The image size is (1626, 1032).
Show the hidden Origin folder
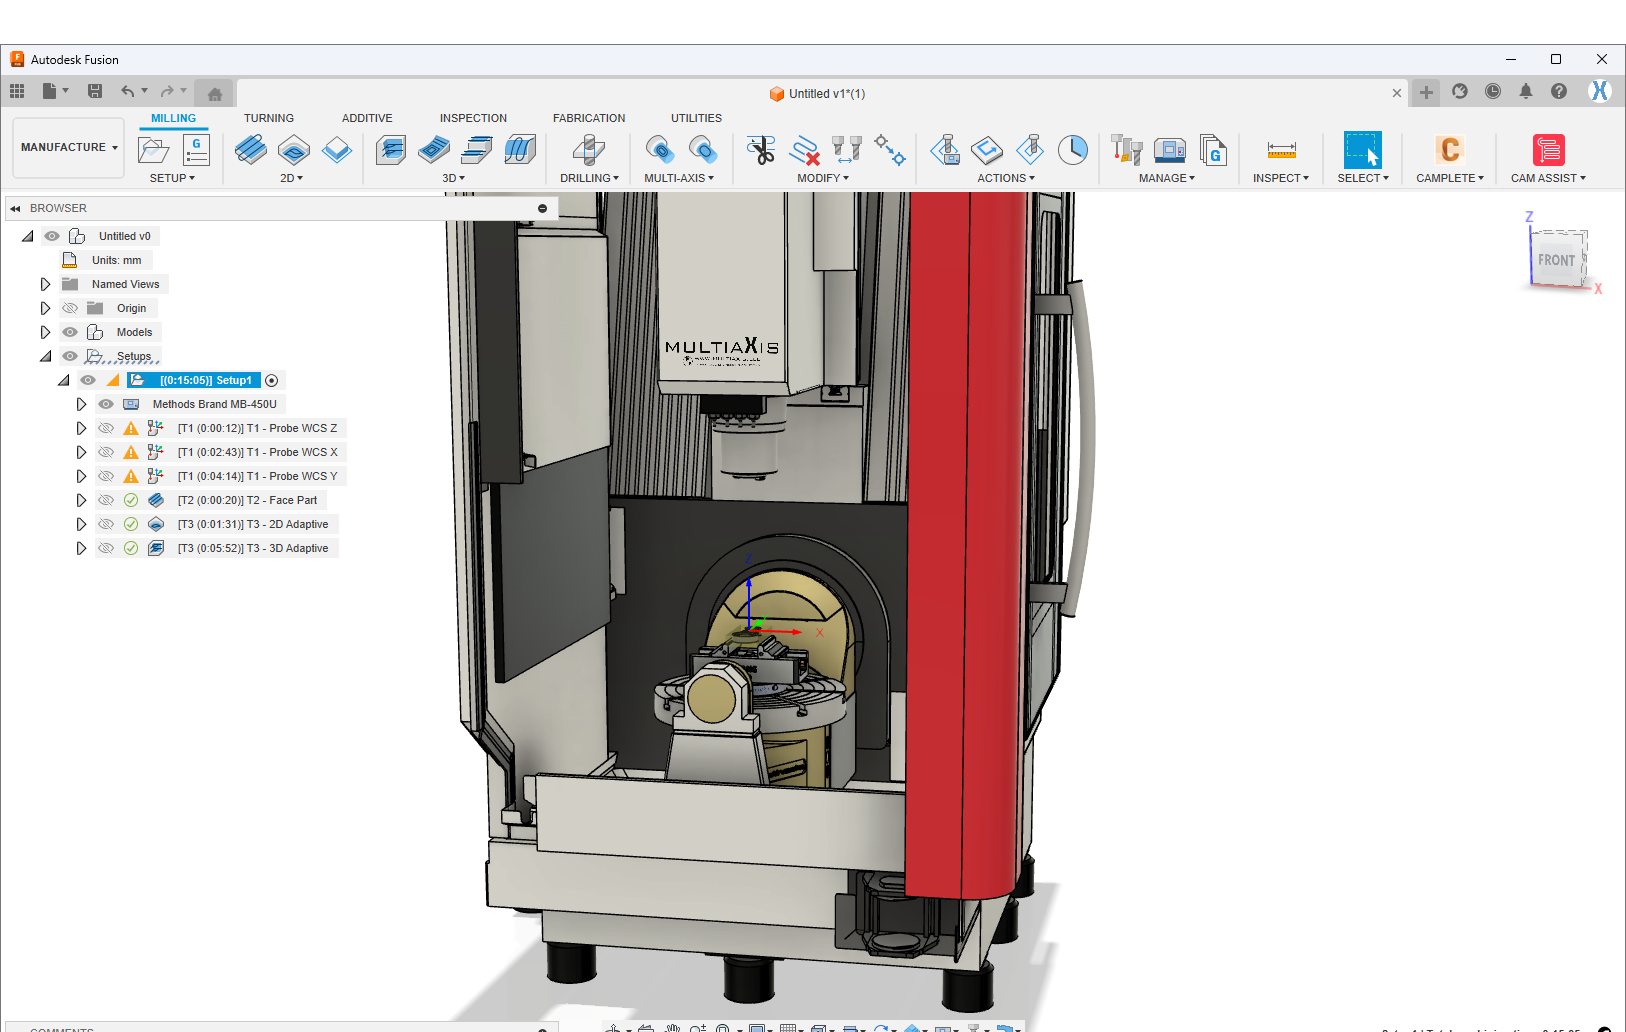(70, 308)
